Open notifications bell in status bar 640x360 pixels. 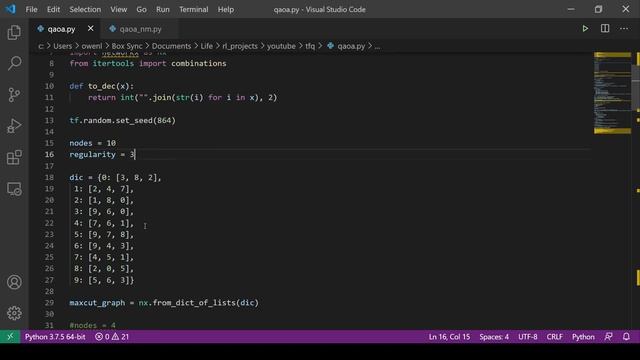(x=626, y=337)
